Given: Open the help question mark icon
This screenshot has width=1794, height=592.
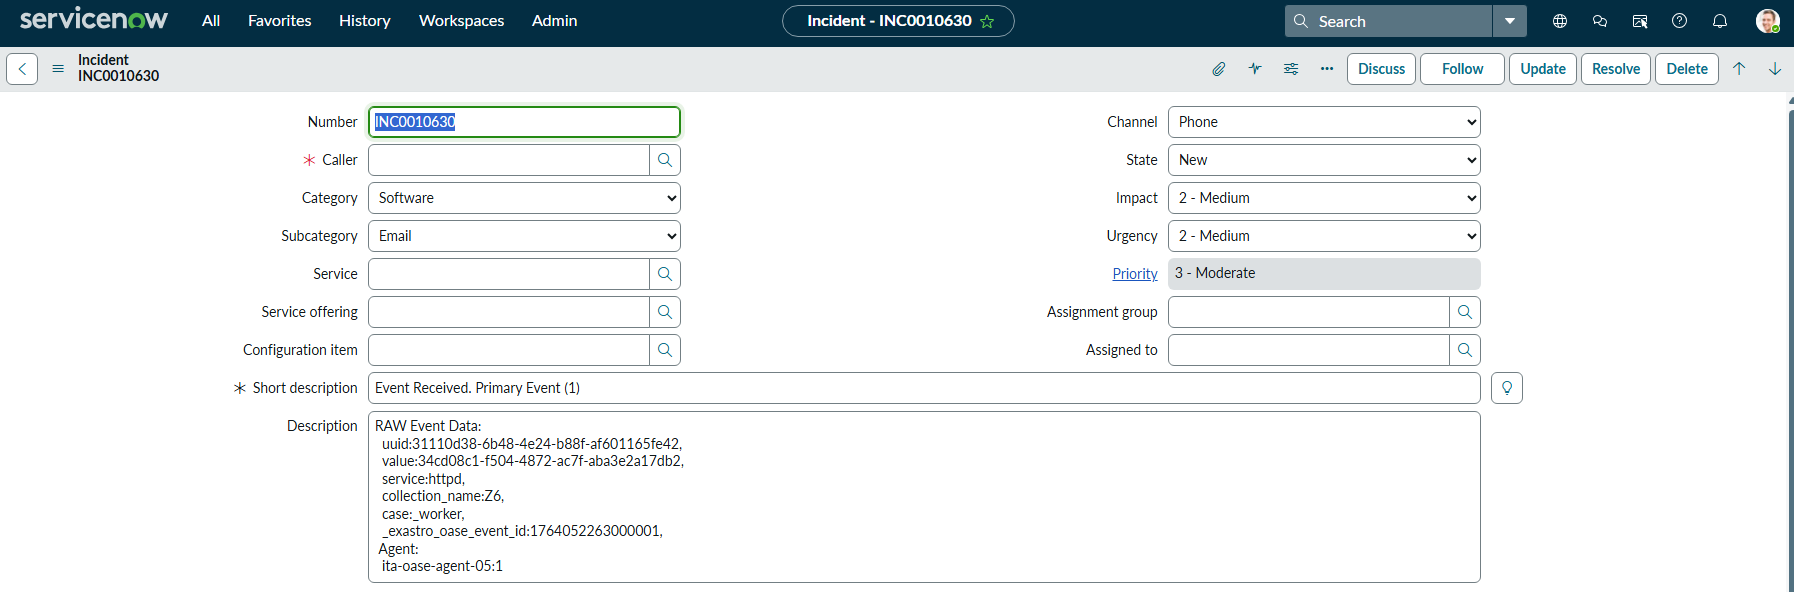Looking at the screenshot, I should (x=1680, y=21).
